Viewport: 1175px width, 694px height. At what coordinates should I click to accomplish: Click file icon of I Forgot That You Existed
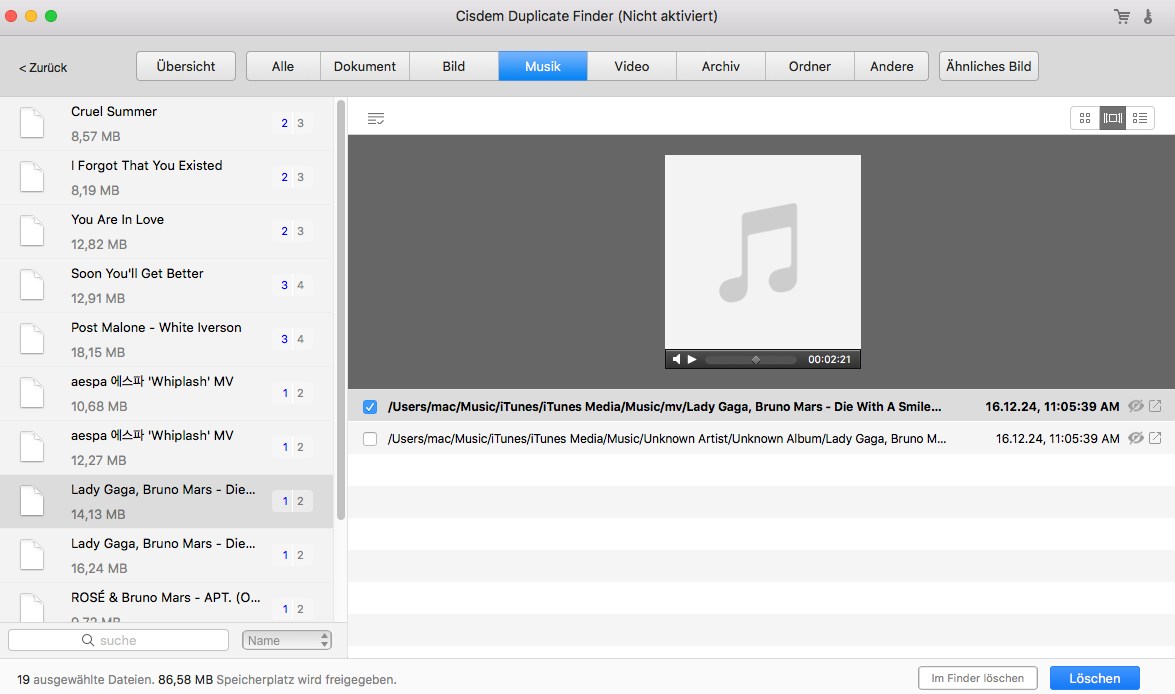[x=31, y=177]
